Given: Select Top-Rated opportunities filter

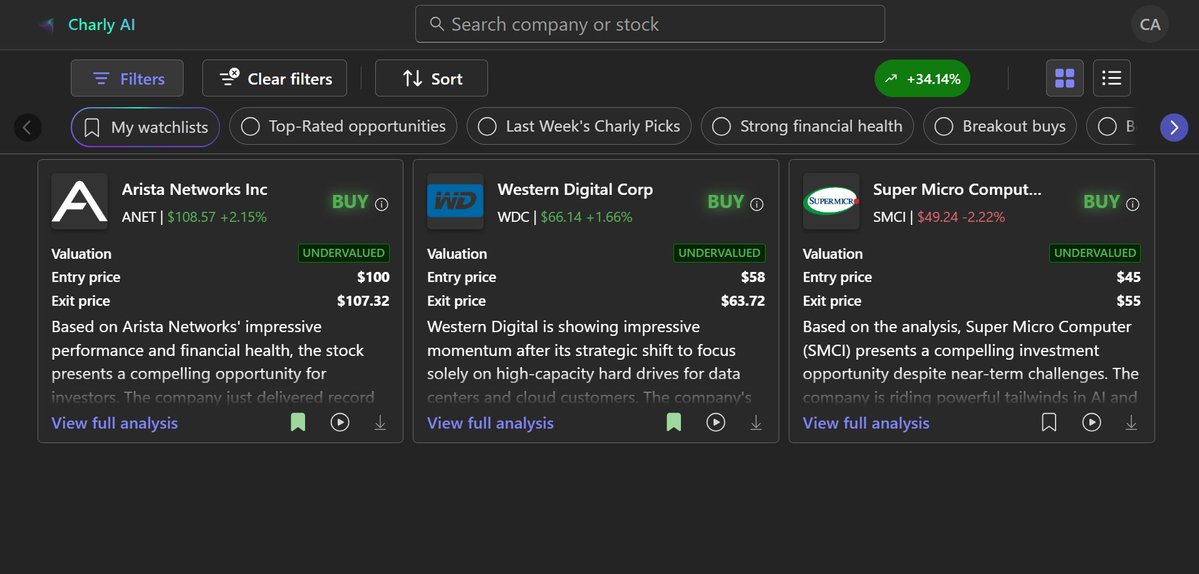Looking at the screenshot, I should [343, 126].
